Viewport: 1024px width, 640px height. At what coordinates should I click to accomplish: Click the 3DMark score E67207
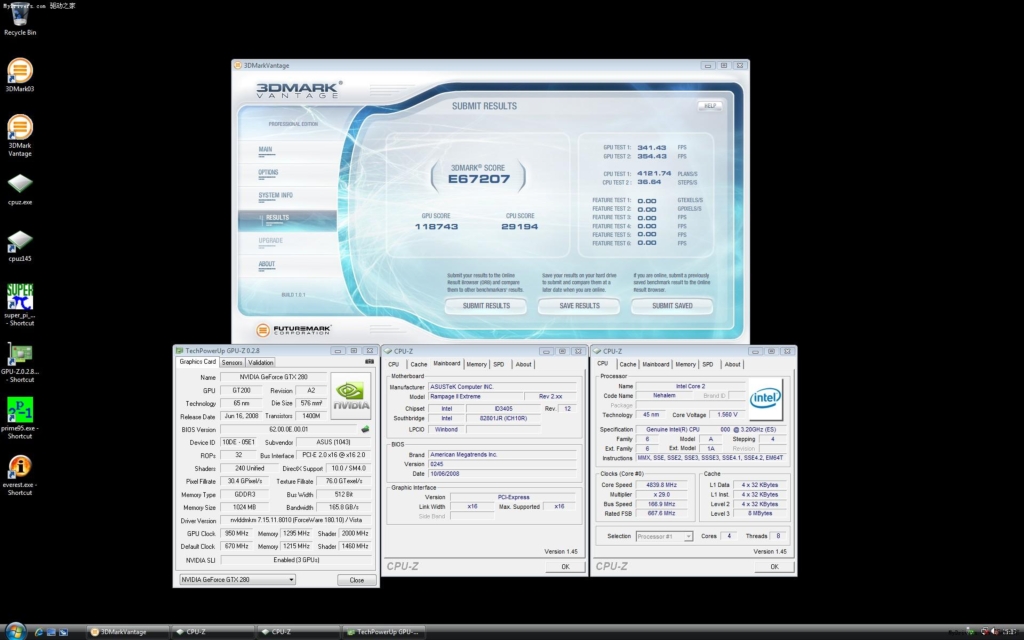(x=479, y=179)
